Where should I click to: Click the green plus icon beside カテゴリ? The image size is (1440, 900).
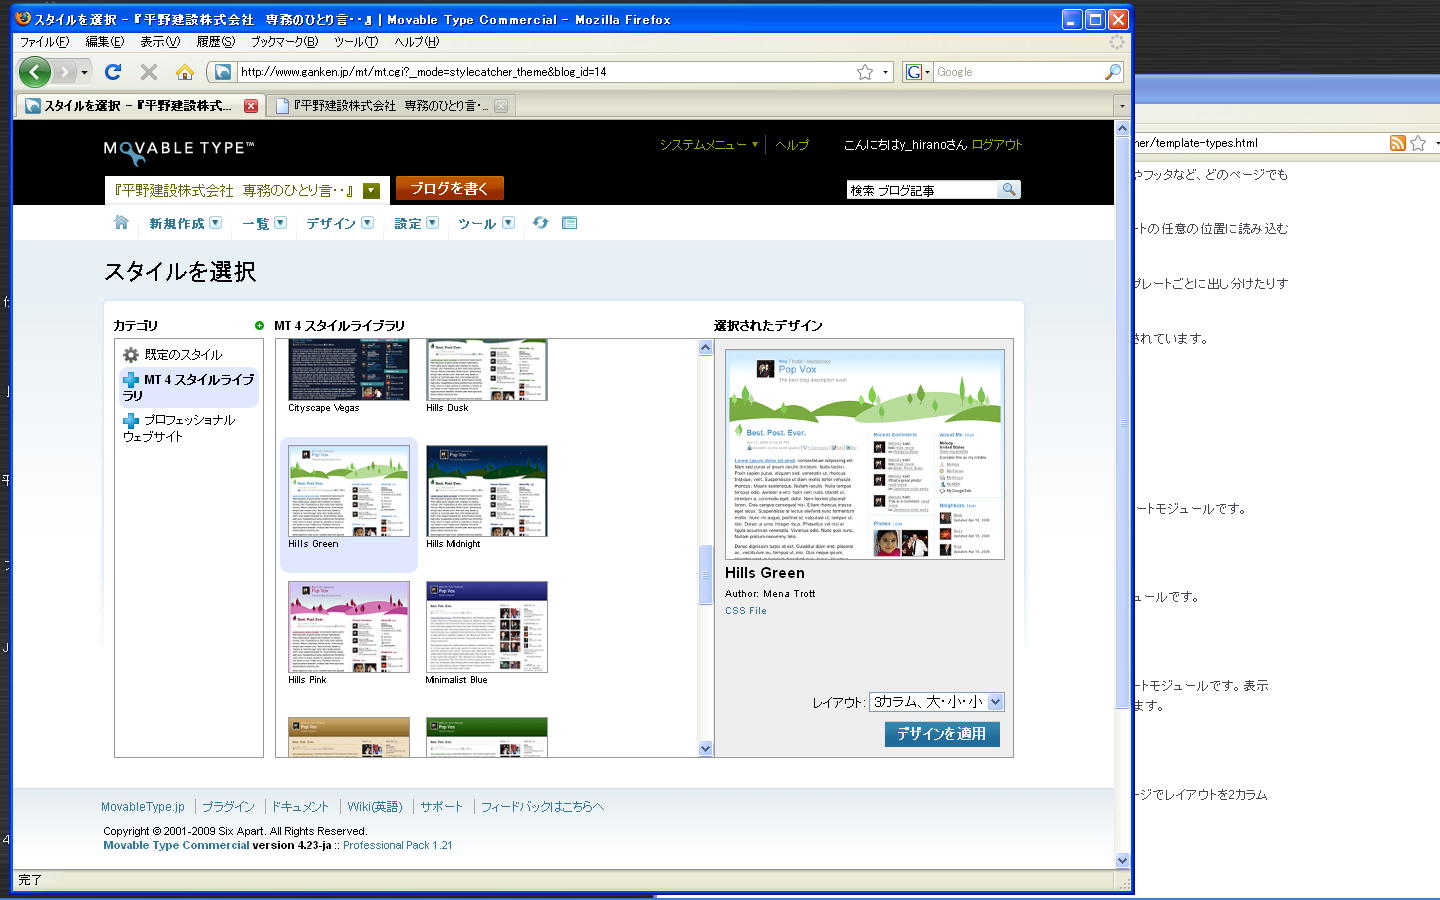(x=259, y=326)
